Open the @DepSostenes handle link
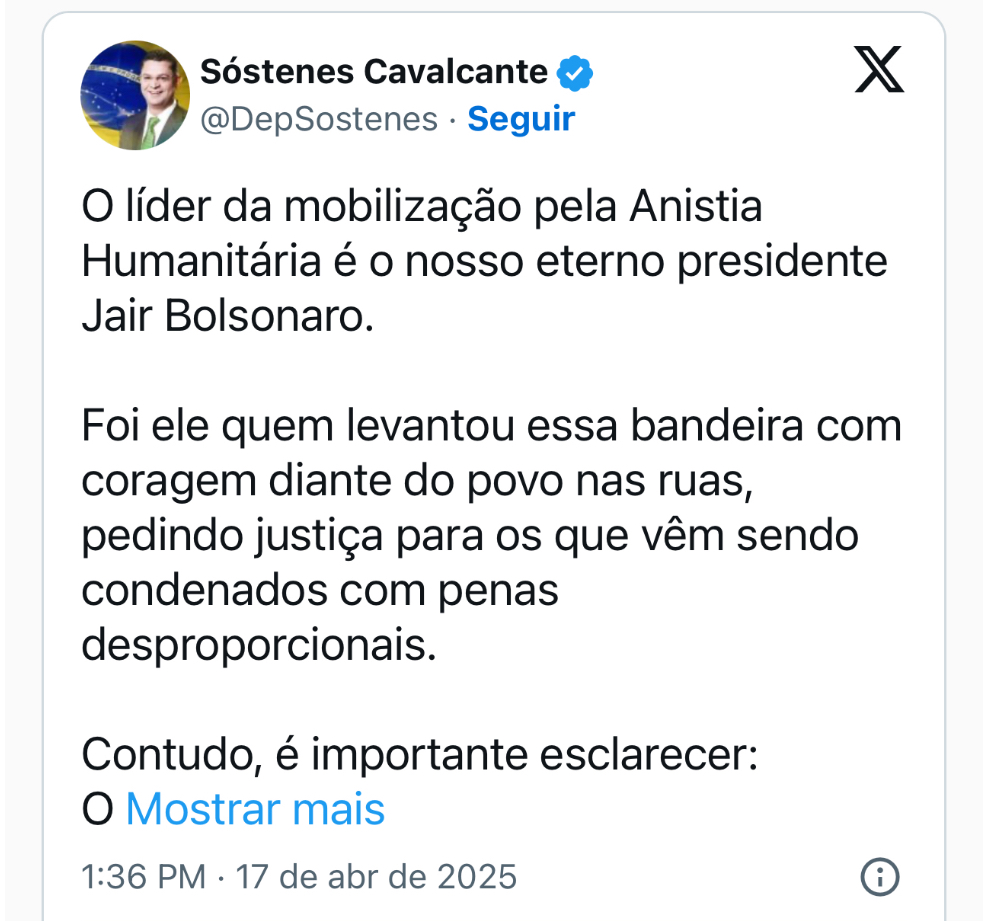This screenshot has width=1005, height=921. pyautogui.click(x=319, y=119)
